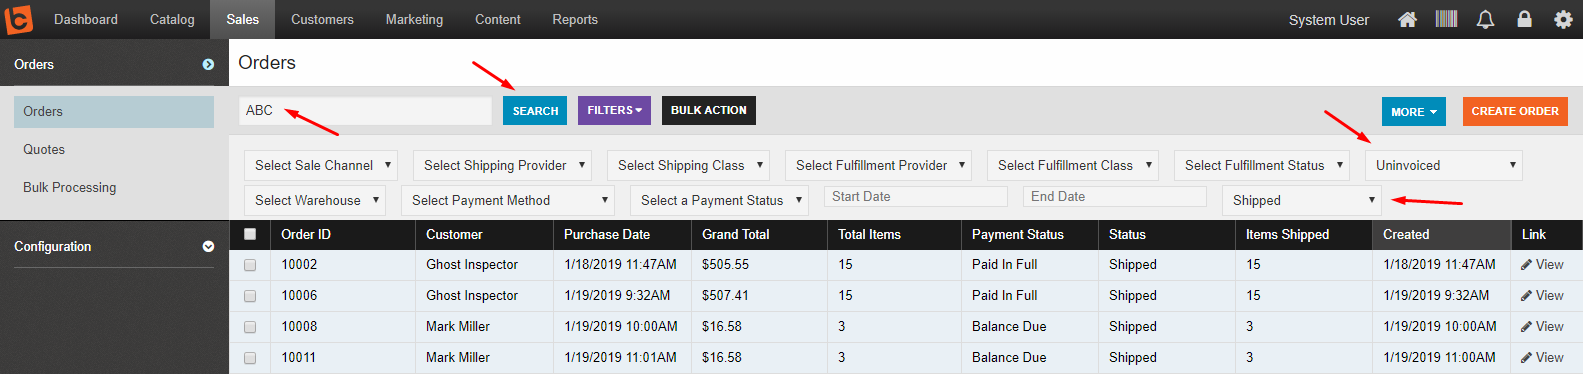Click the CREATE ORDER button
This screenshot has height=374, width=1583.
1515,111
